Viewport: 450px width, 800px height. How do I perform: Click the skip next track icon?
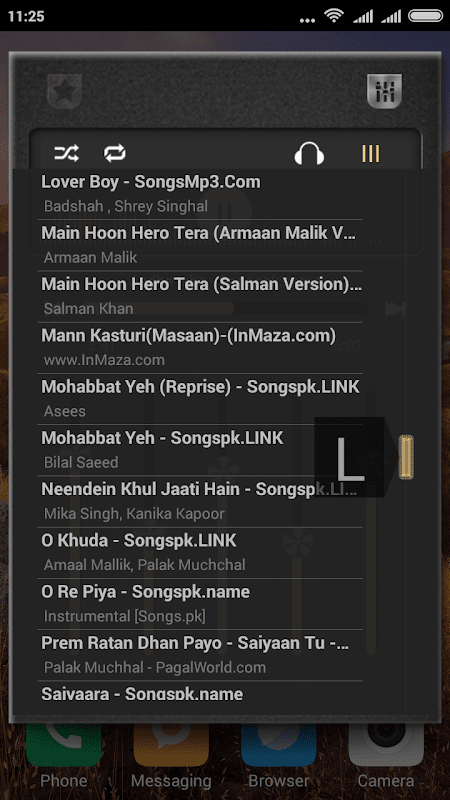395,309
